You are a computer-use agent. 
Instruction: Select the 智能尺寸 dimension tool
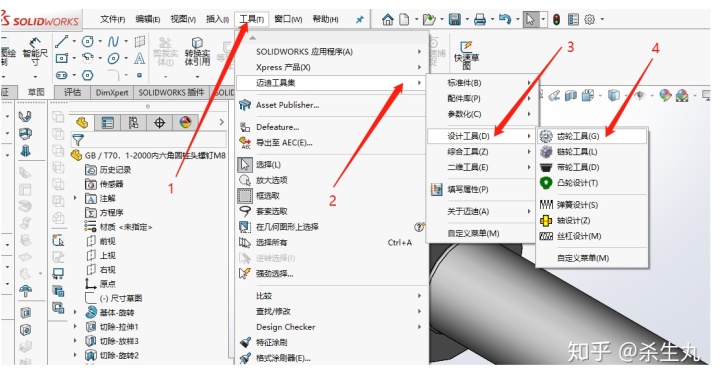[x=35, y=52]
